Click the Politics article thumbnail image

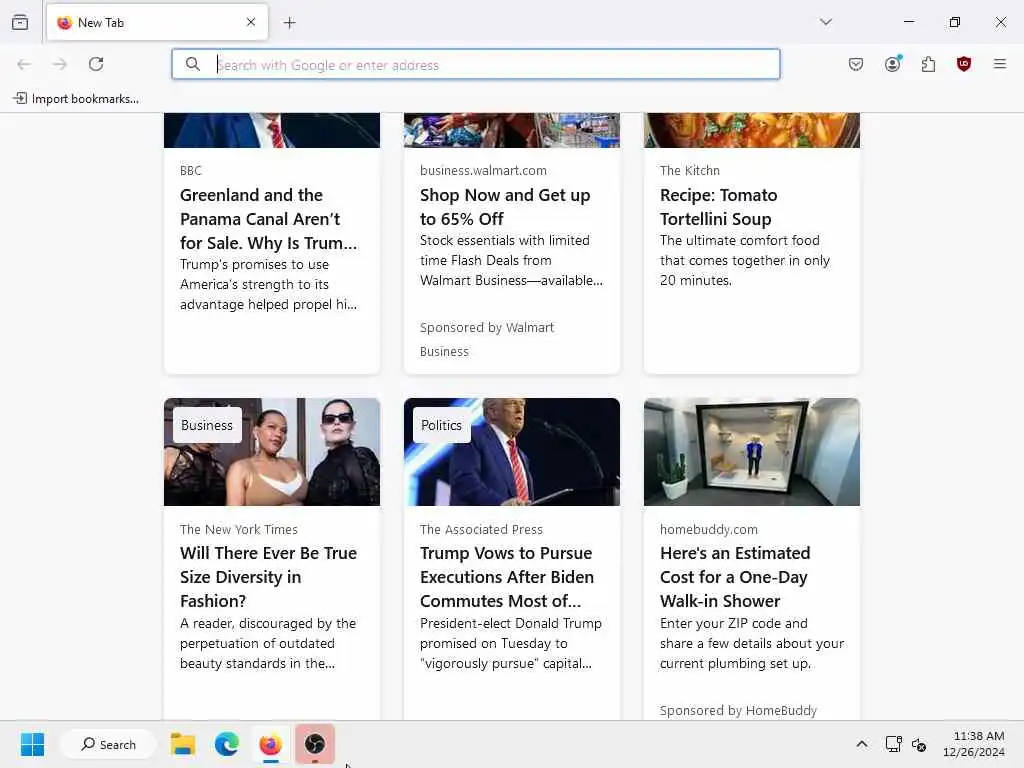512,452
